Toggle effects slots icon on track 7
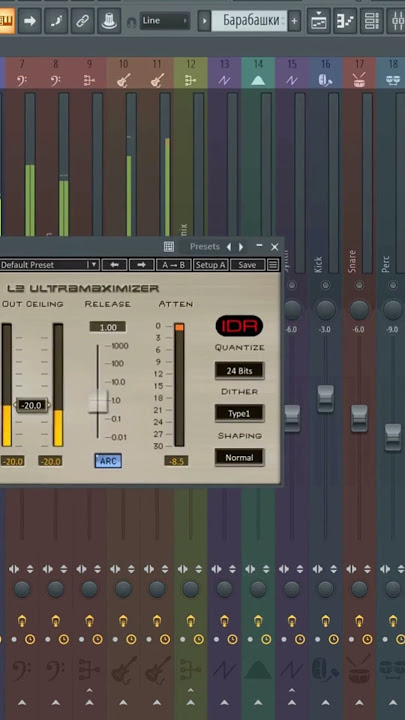Image resolution: width=405 pixels, height=720 pixels. click(x=22, y=621)
